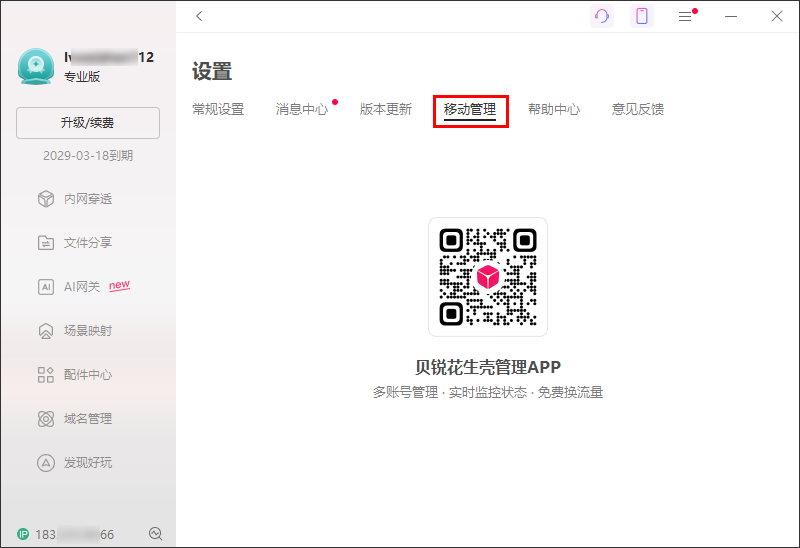Click the QR code image
Screen dimensions: 800x548
488,277
